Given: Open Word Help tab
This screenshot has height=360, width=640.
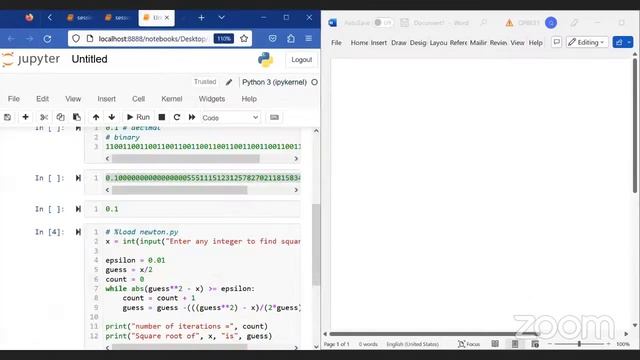Looking at the screenshot, I should coord(536,43).
